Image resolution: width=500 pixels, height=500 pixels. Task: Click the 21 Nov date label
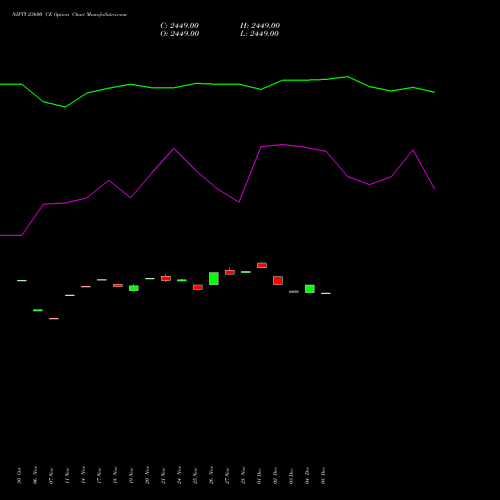(163, 476)
